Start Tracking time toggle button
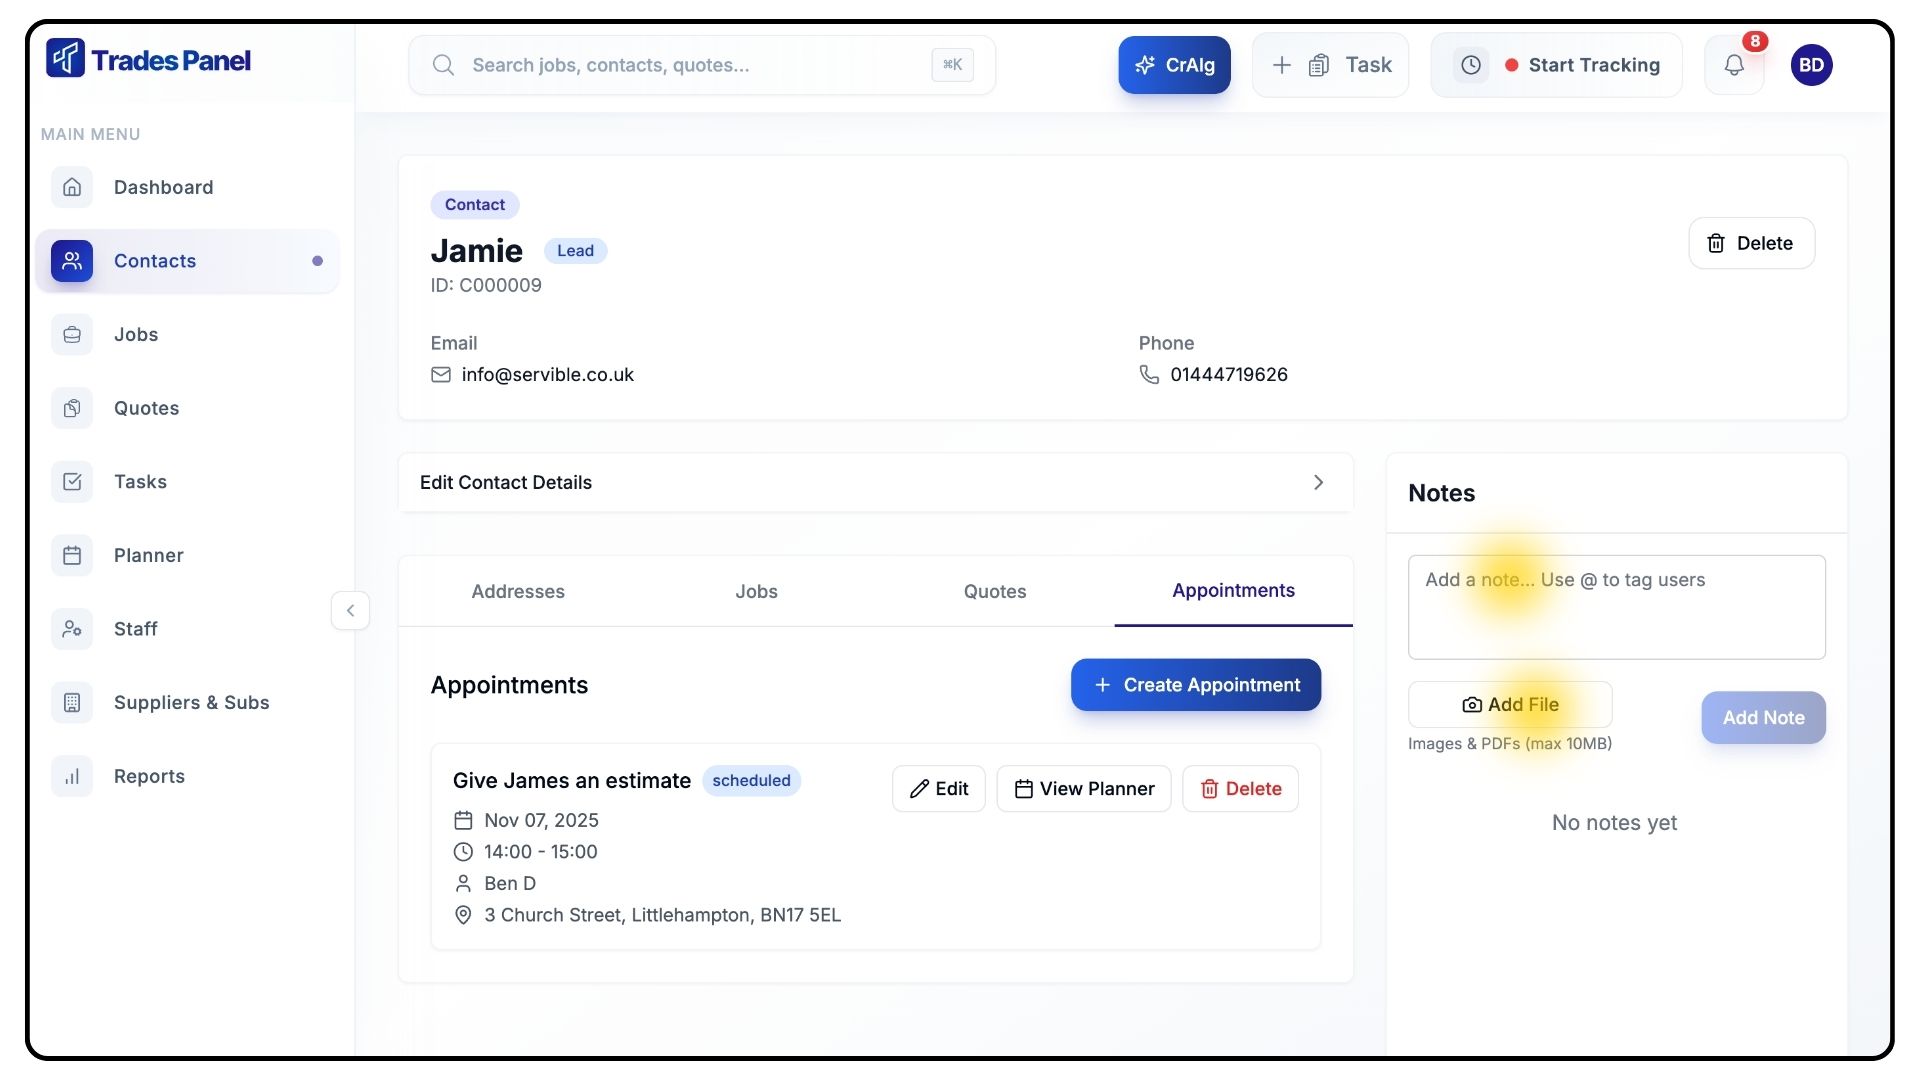 pyautogui.click(x=1557, y=65)
